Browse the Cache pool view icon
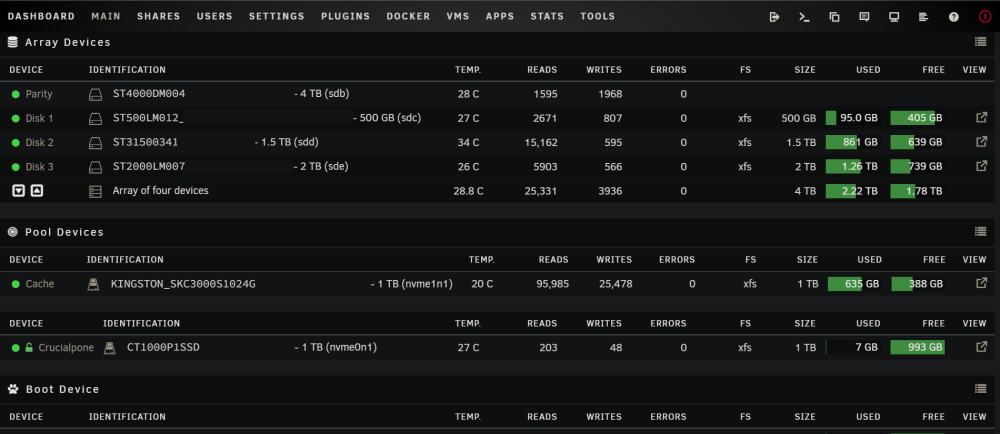Image resolution: width=1000 pixels, height=434 pixels. [982, 284]
